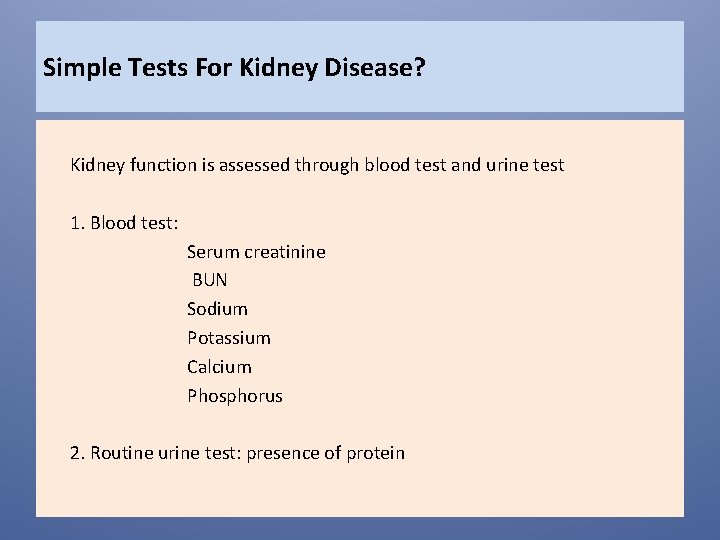Click the word 'Disease?' in the title
This screenshot has height=540, width=720.
coord(375,67)
